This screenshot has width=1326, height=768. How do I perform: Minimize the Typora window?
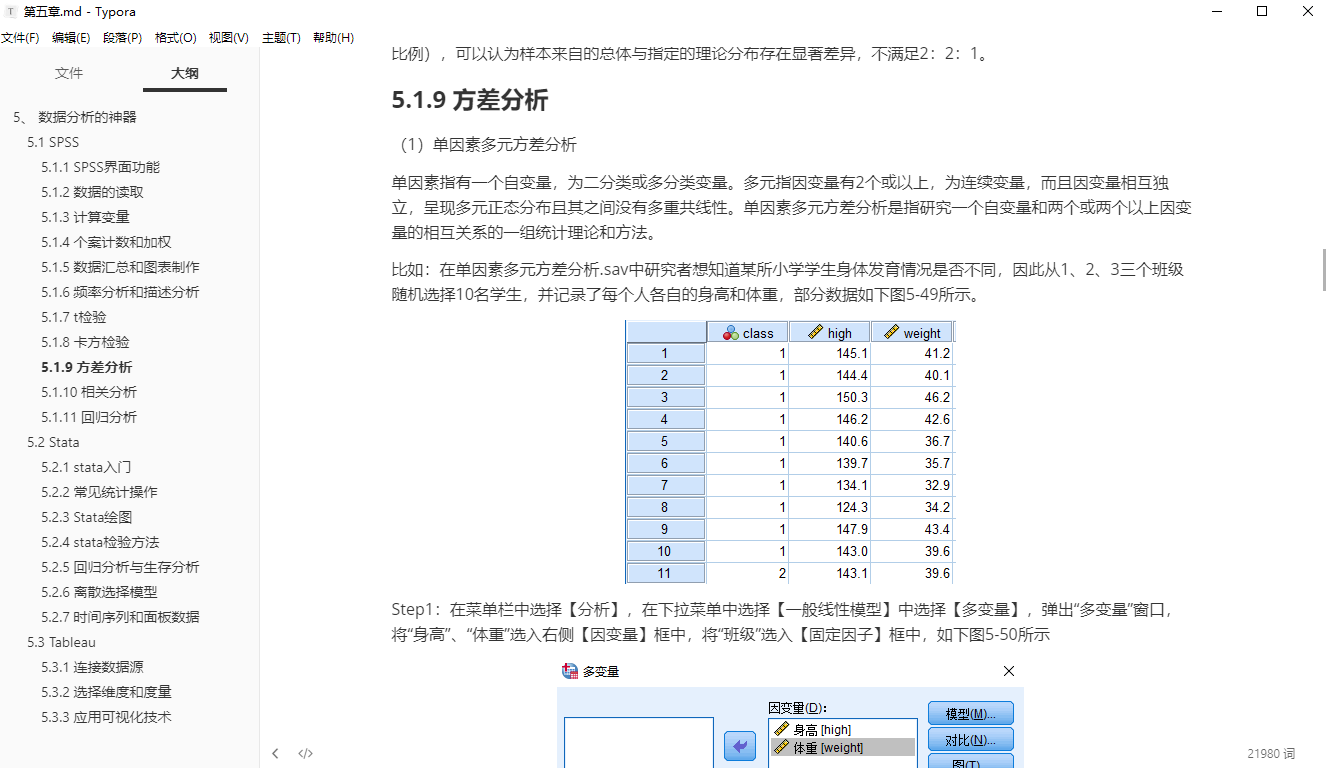coord(1216,12)
